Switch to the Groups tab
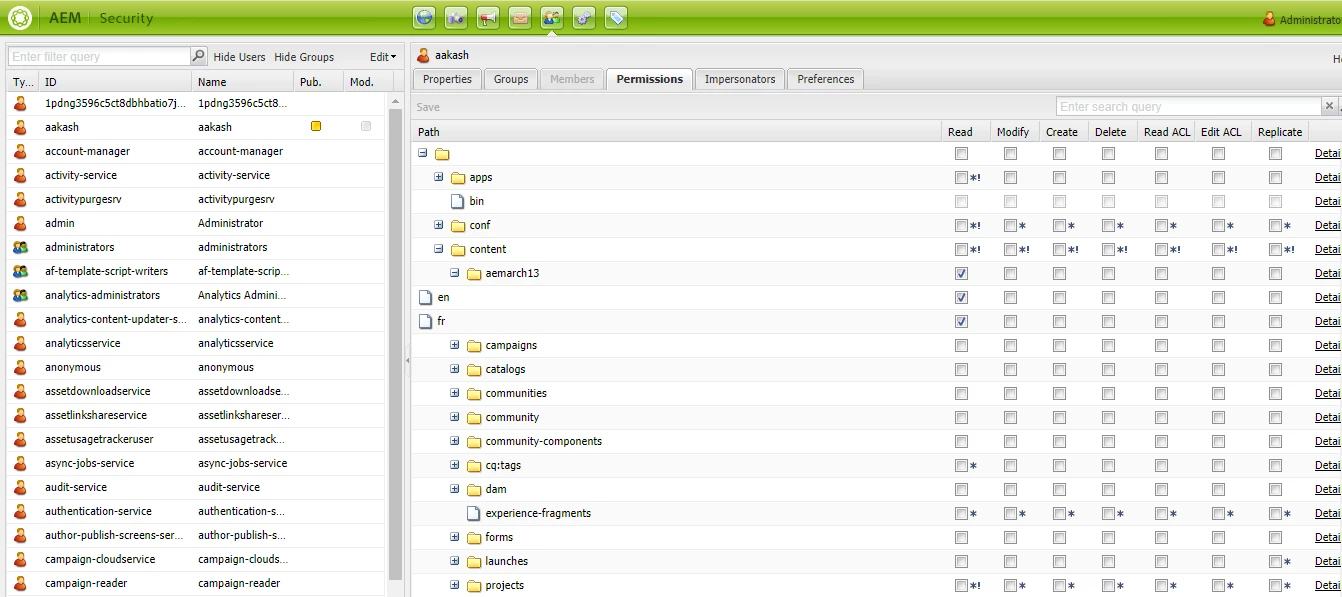 click(x=511, y=79)
